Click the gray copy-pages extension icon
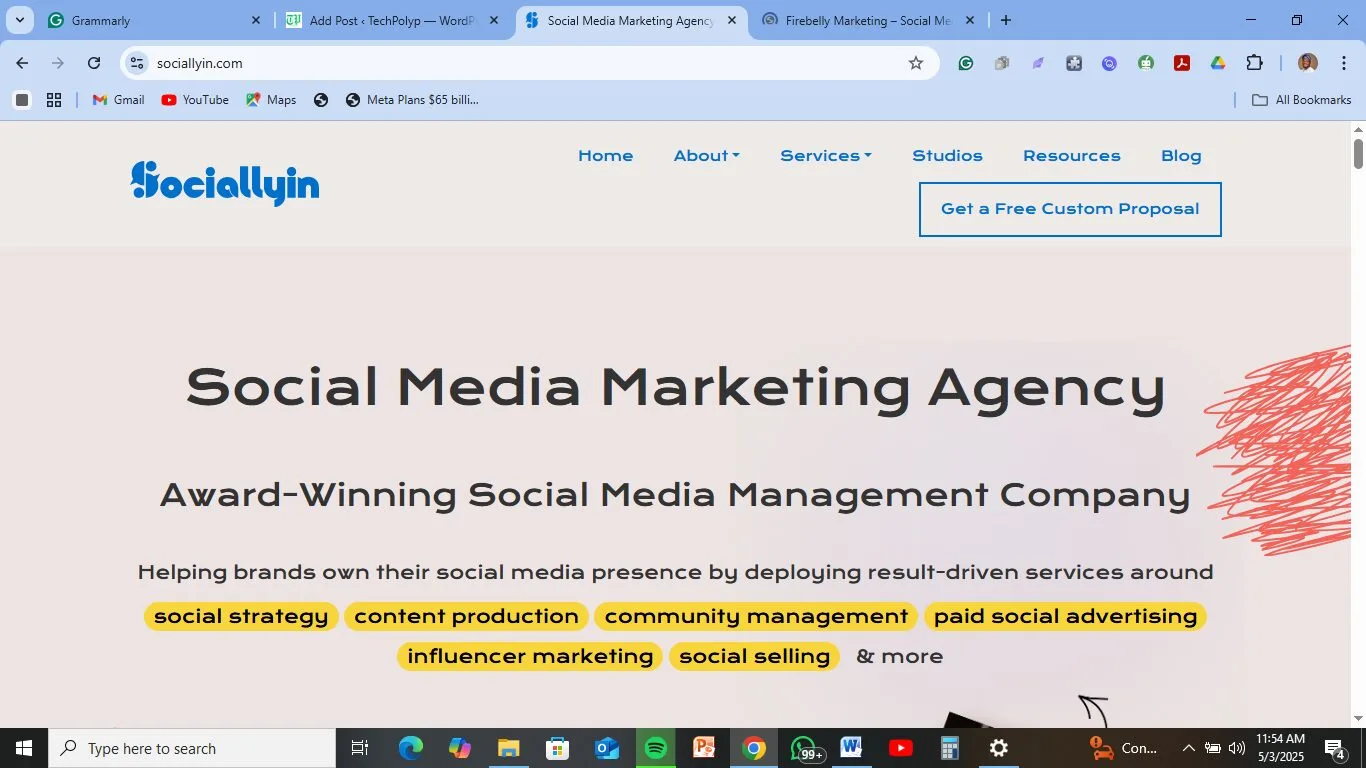 (x=1001, y=63)
